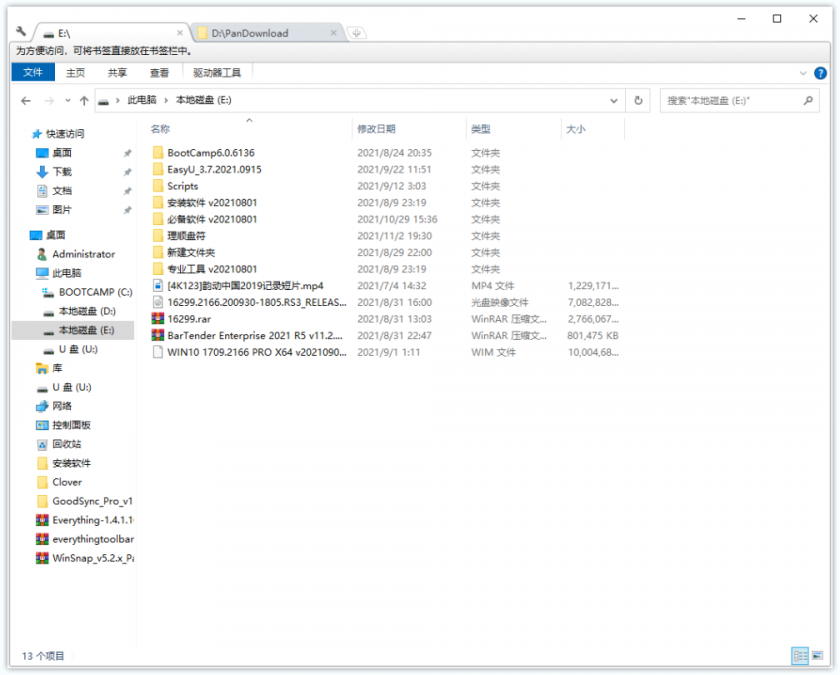Expand the ribbon using the chevron
This screenshot has width=840, height=675.
click(803, 73)
